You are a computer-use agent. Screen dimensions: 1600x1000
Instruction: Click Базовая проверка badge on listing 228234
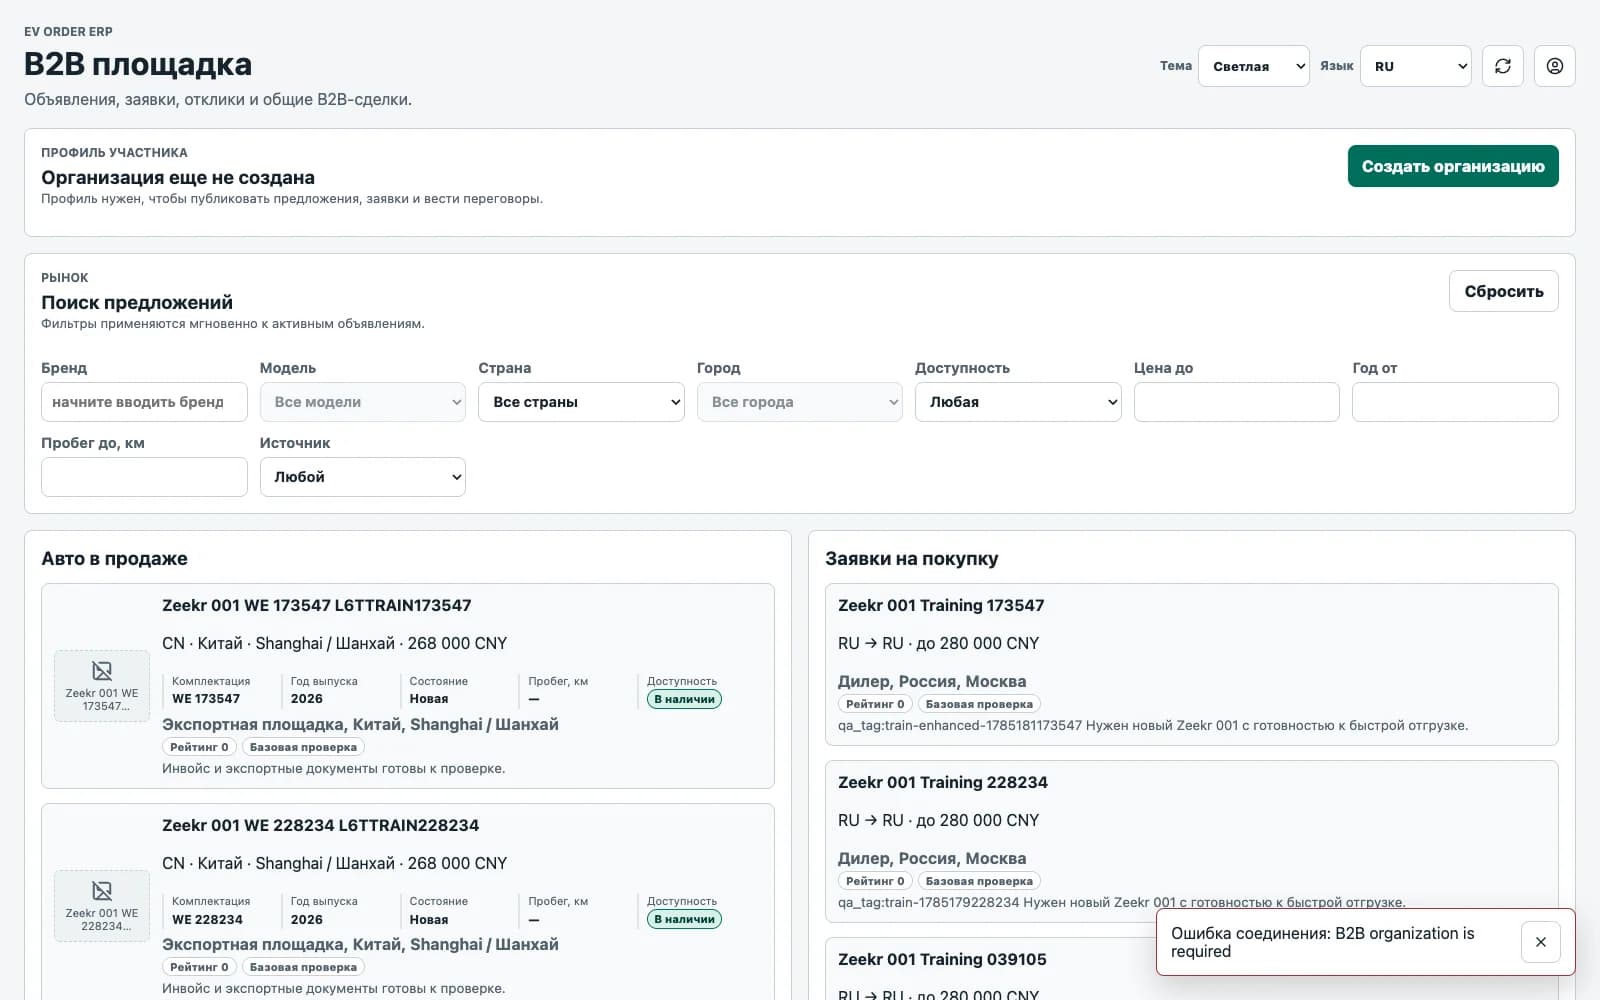(303, 967)
